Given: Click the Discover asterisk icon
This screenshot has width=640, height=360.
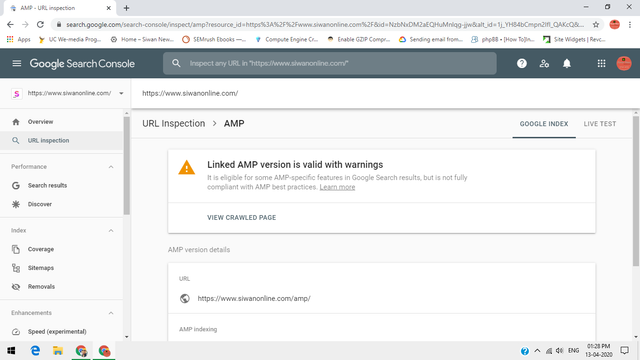Looking at the screenshot, I should [x=16, y=204].
